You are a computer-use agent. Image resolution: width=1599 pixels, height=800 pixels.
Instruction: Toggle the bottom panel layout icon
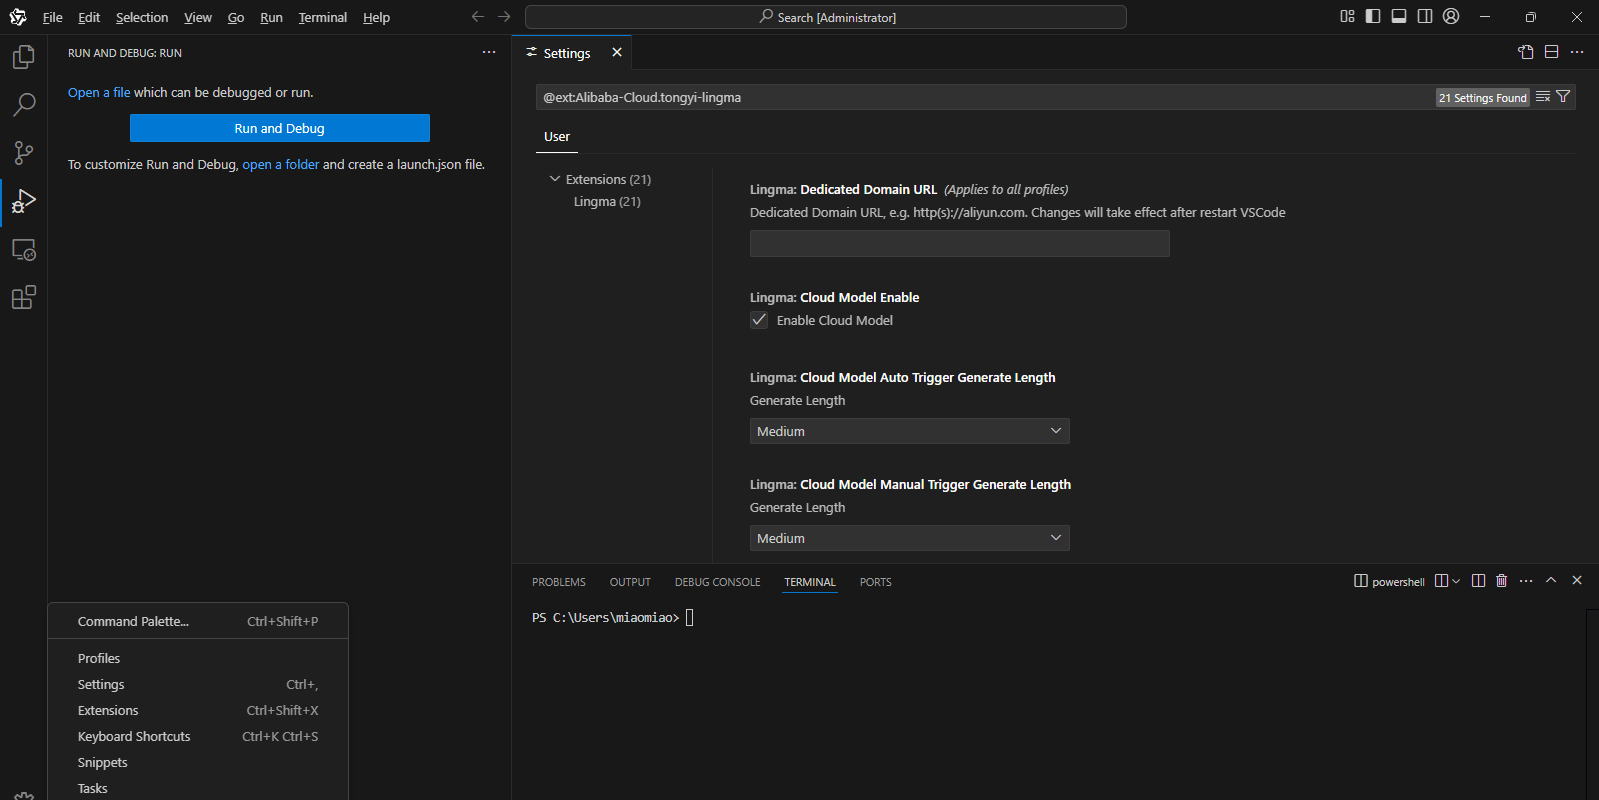click(x=1399, y=16)
